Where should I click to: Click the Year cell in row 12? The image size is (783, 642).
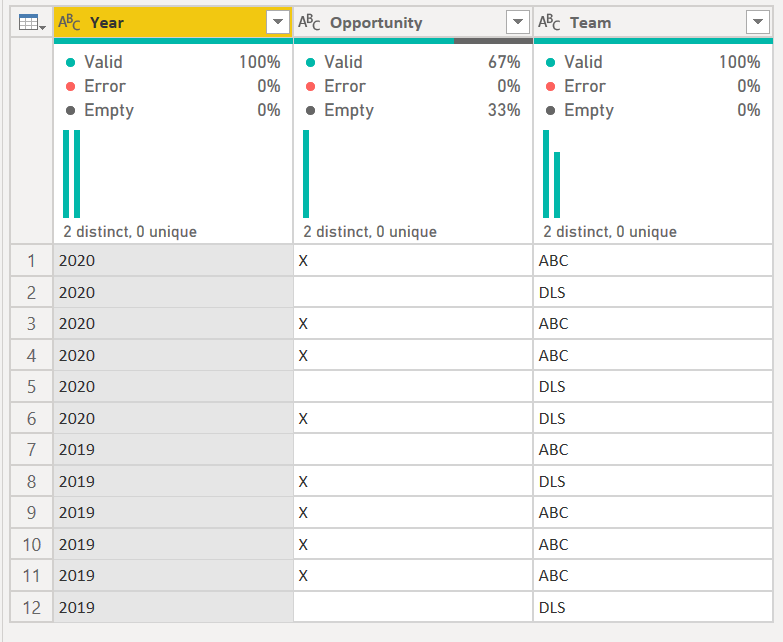pyautogui.click(x=173, y=607)
